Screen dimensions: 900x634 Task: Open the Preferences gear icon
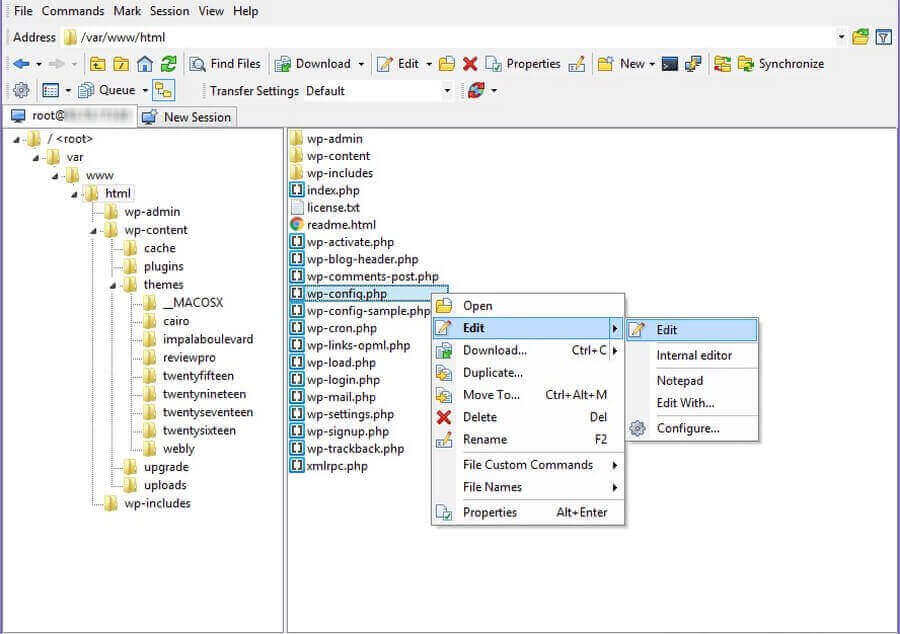click(x=21, y=90)
